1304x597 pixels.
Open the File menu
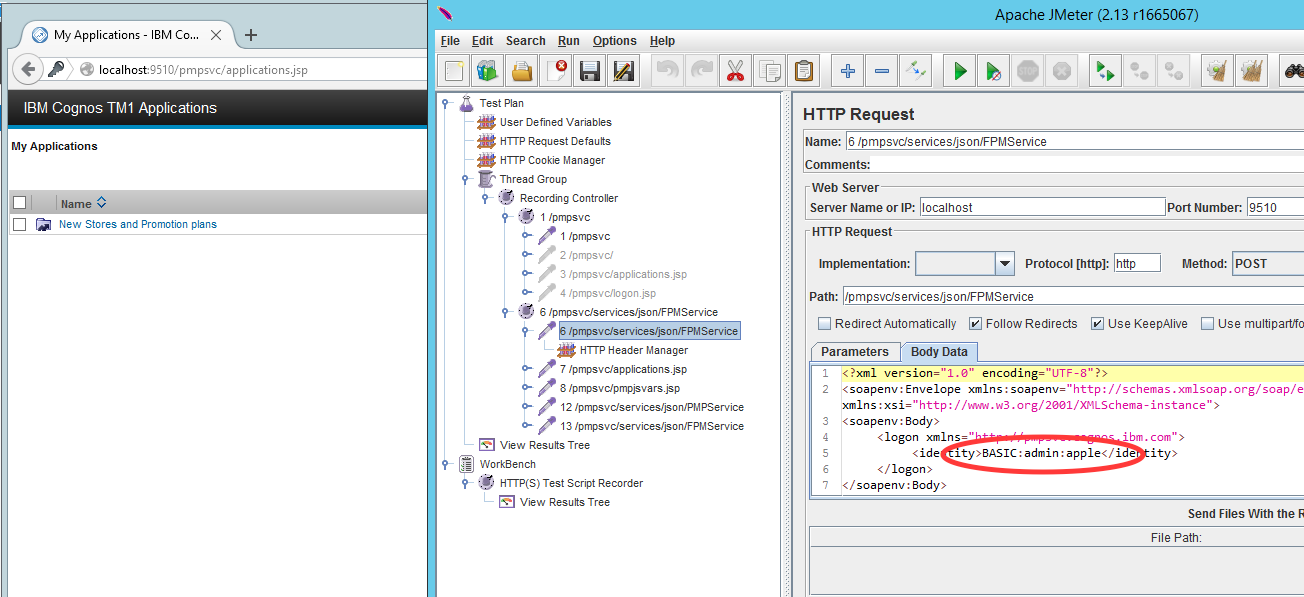click(x=450, y=41)
